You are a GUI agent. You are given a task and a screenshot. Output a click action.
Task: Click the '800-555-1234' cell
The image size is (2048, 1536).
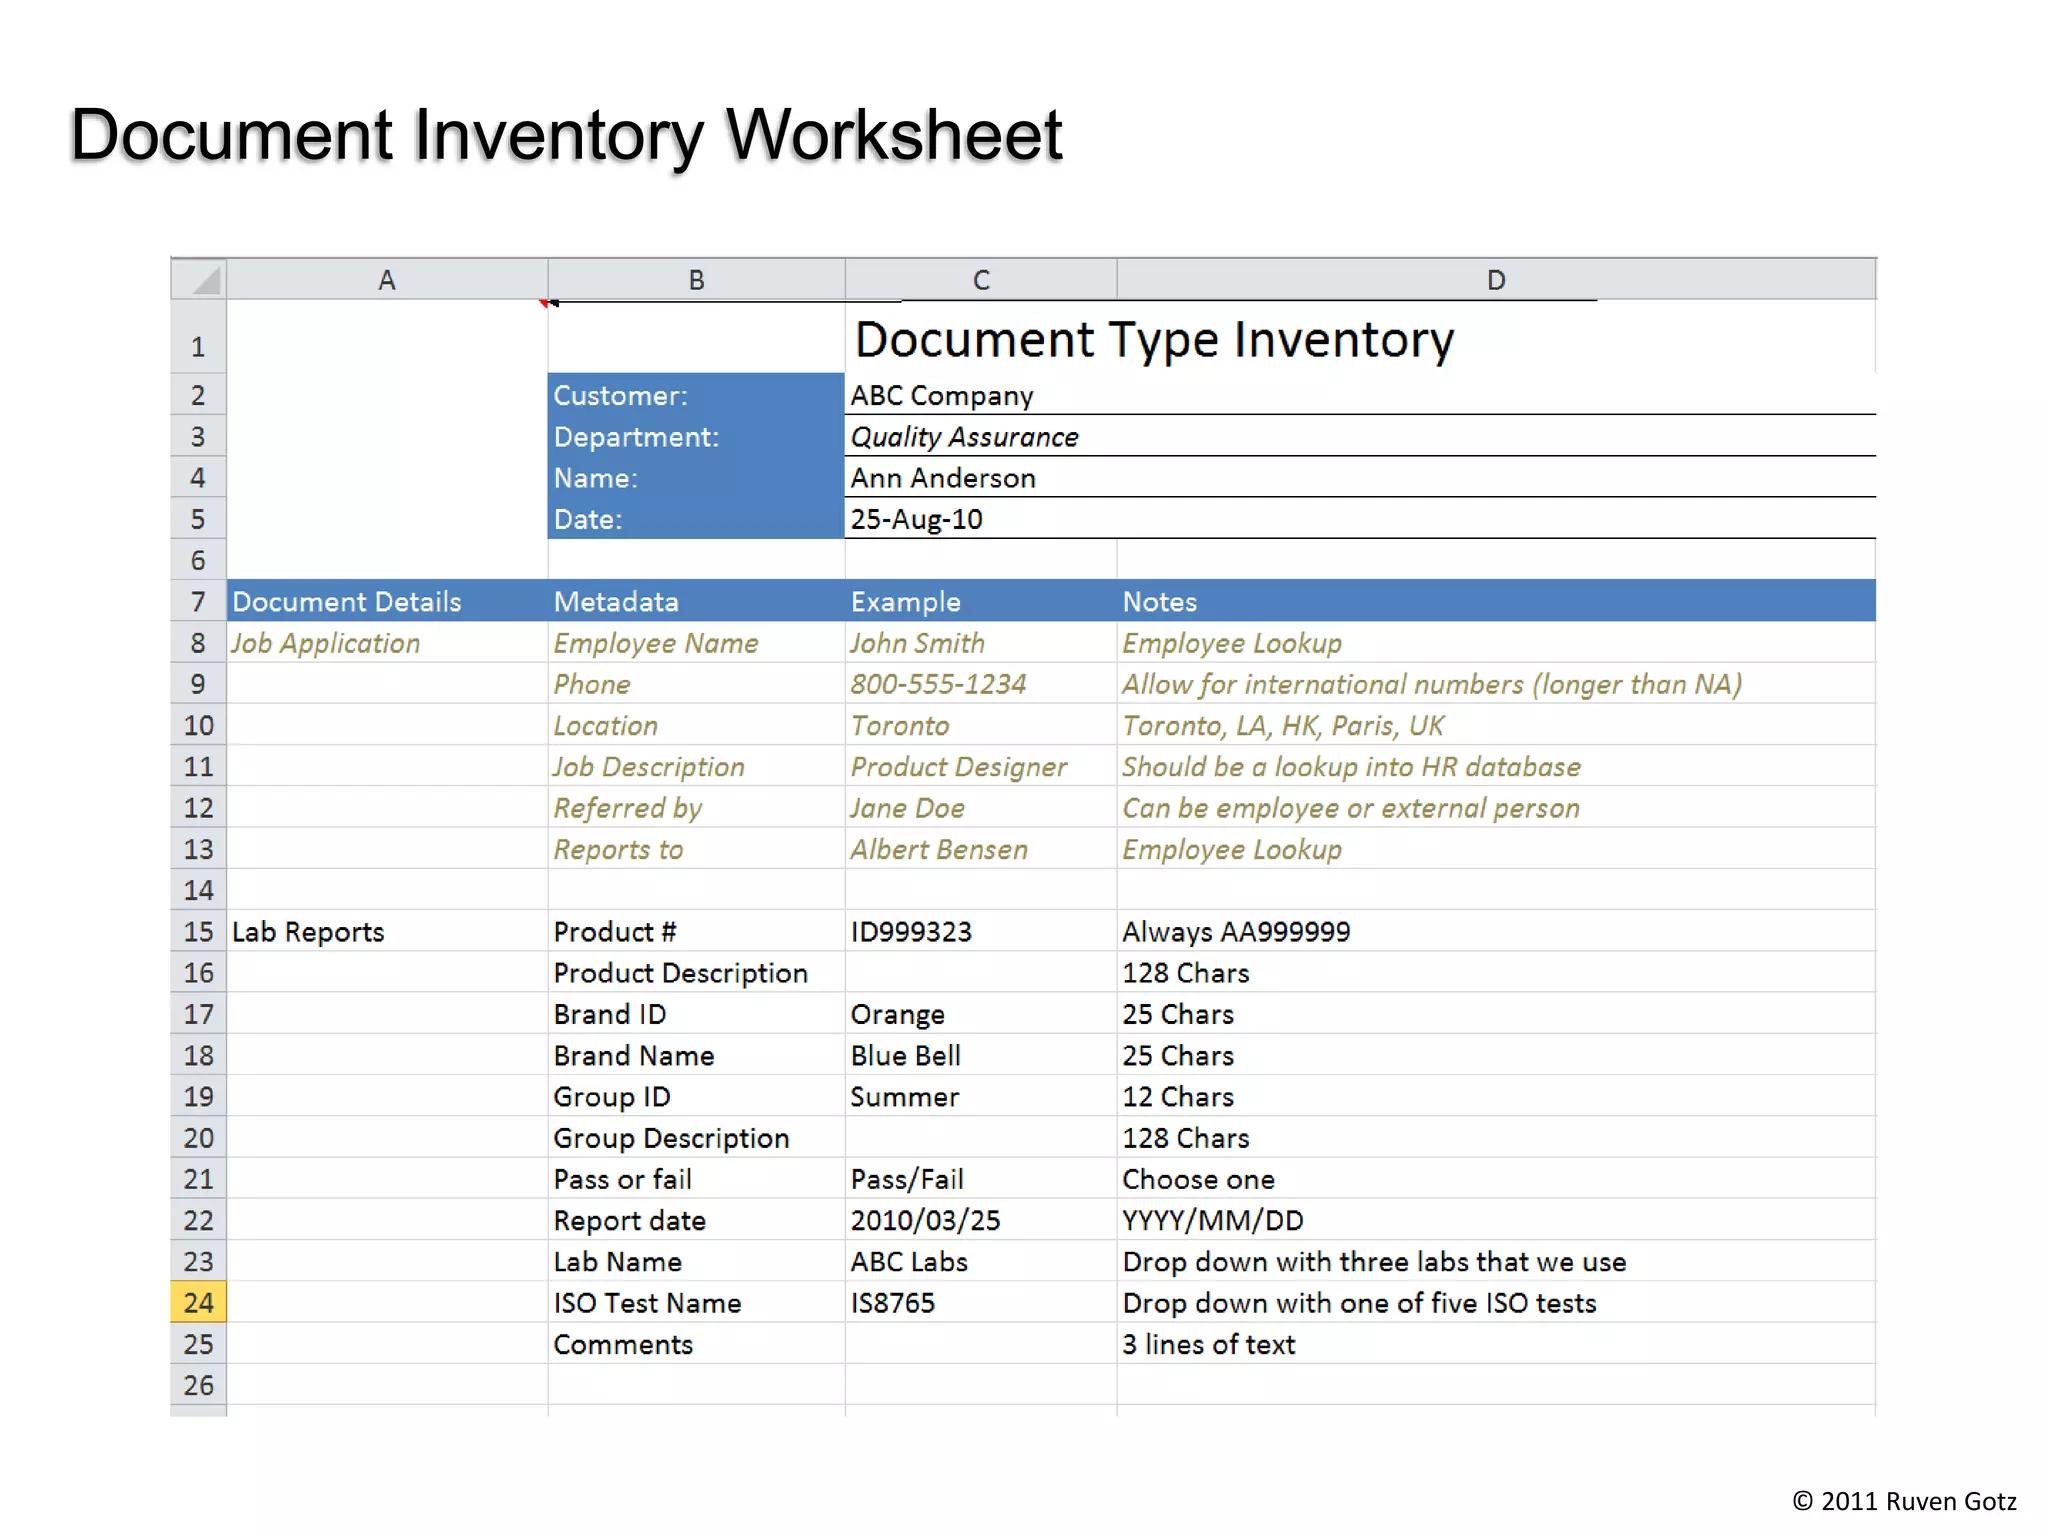[x=981, y=684]
